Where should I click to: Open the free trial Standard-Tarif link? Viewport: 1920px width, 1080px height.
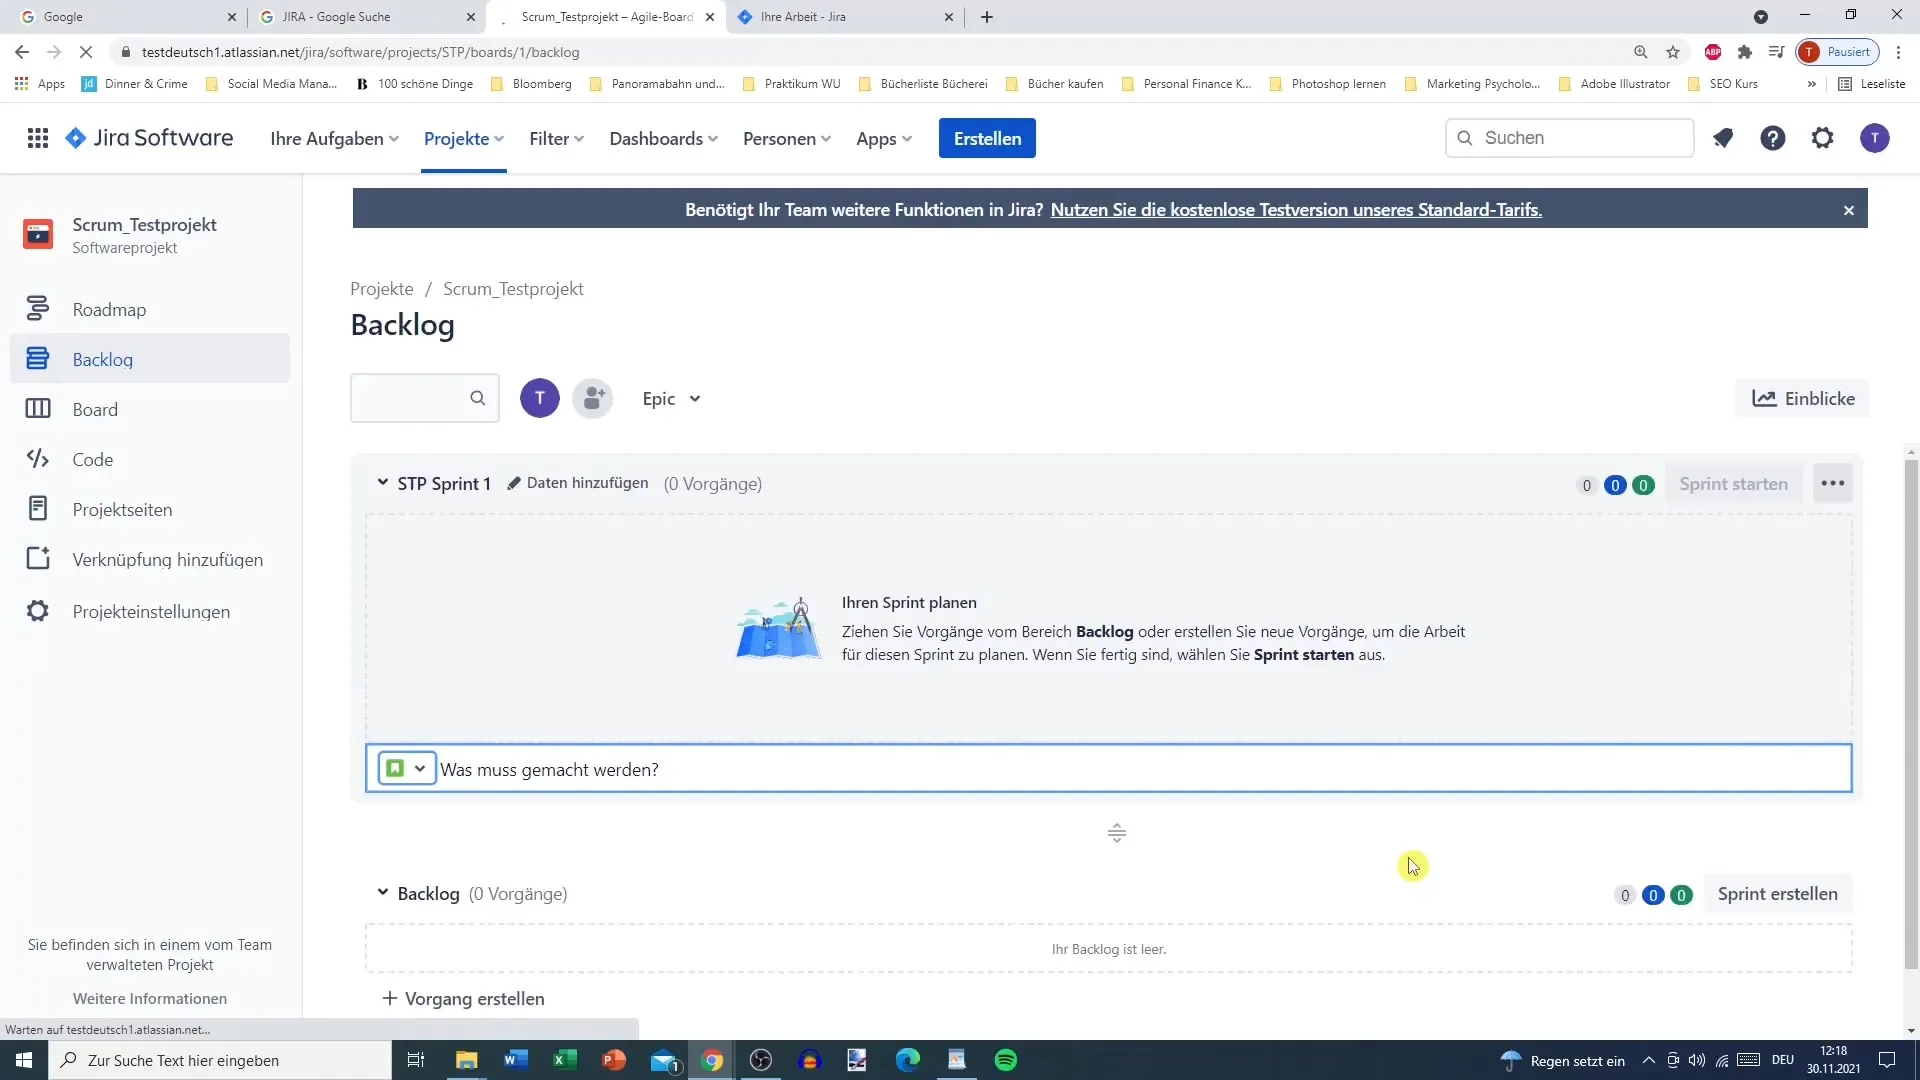pyautogui.click(x=1296, y=210)
